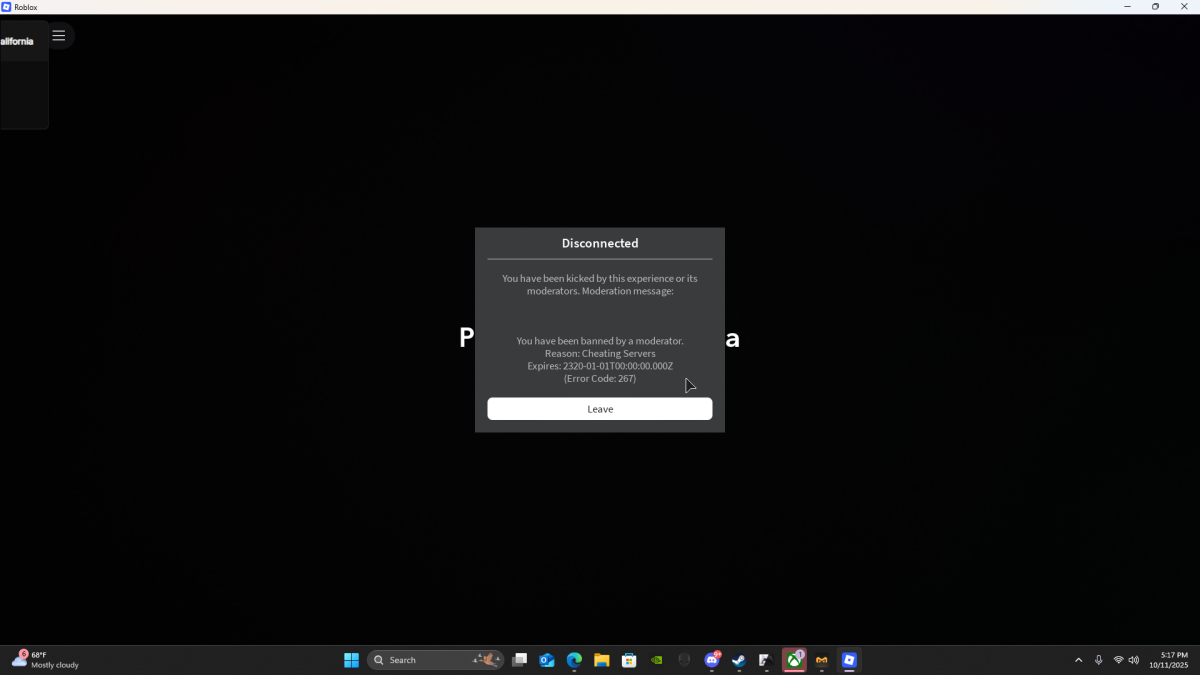Open the NVIDIA app in taskbar
Viewport: 1200px width, 675px height.
pos(656,660)
